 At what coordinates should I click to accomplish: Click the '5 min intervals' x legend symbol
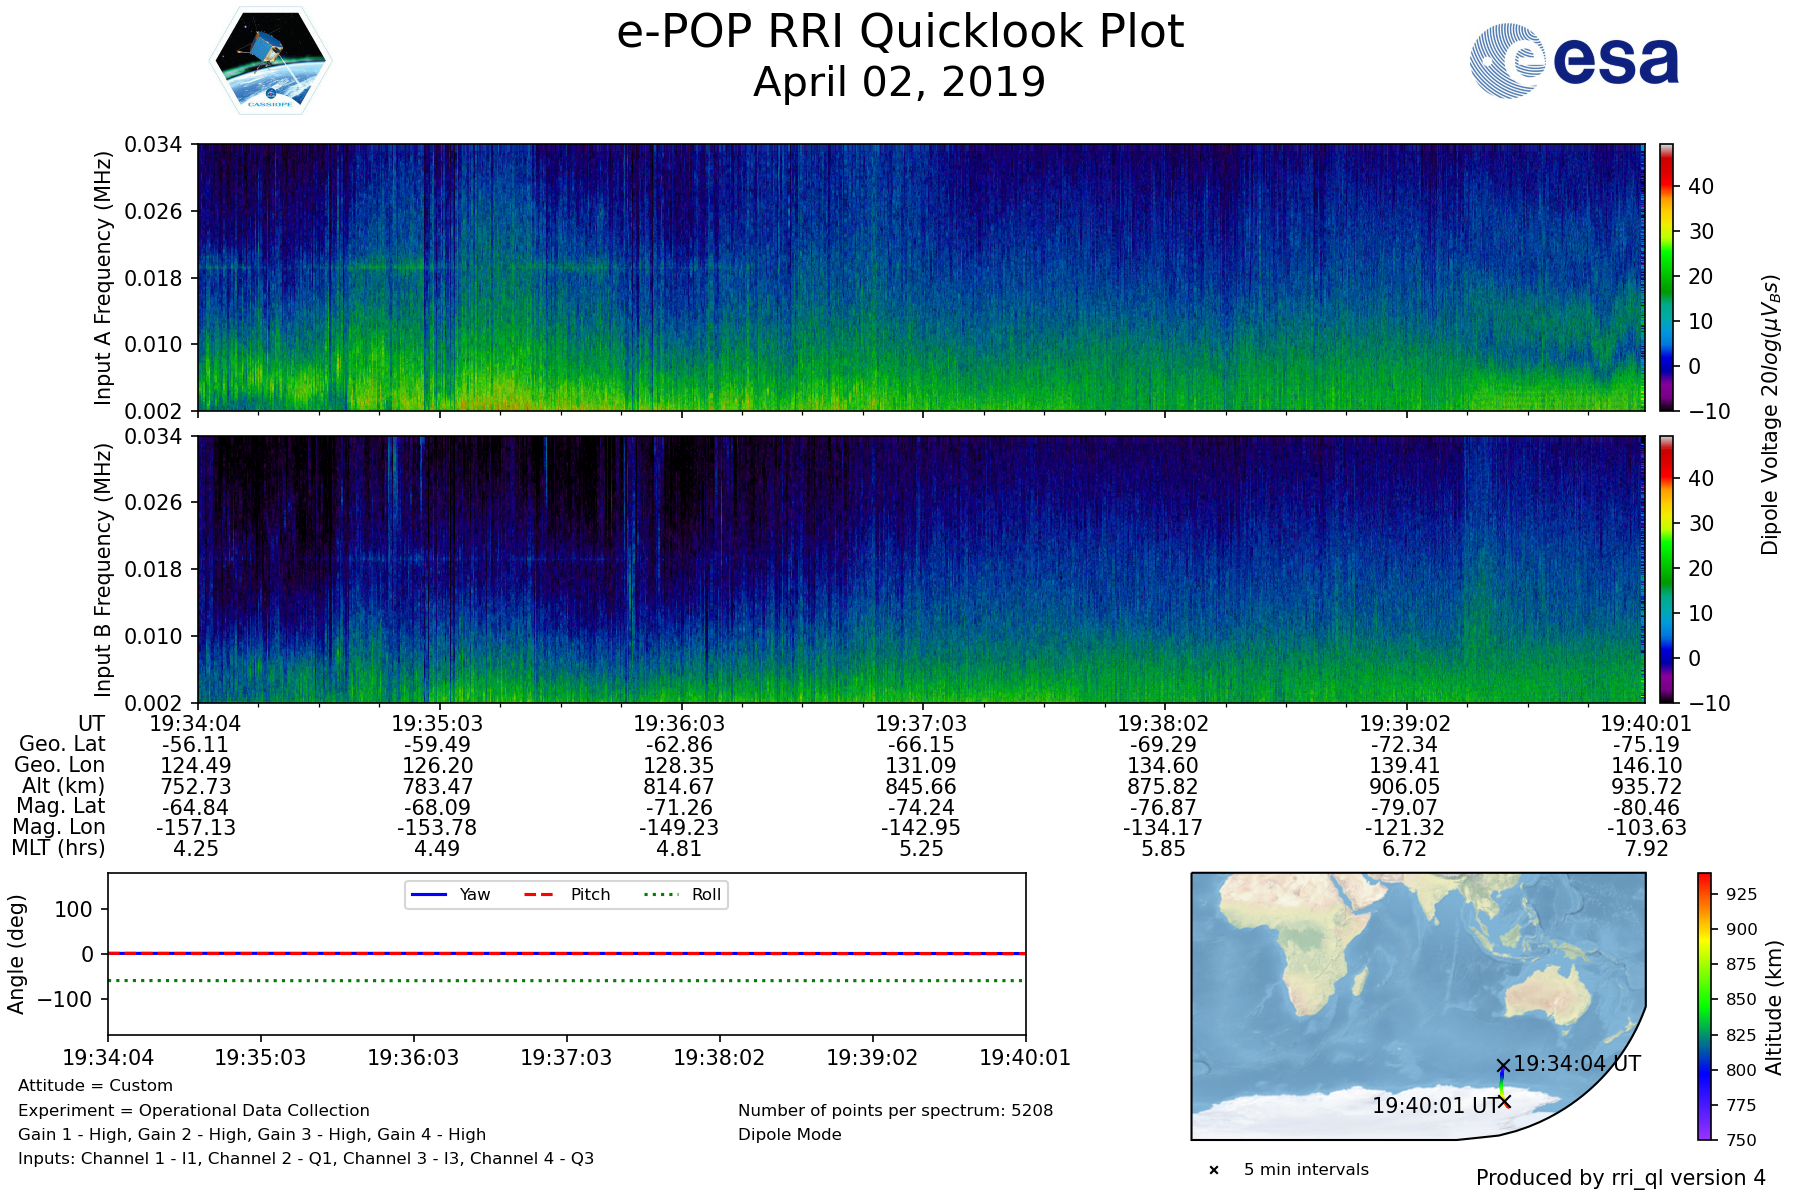(1214, 1170)
